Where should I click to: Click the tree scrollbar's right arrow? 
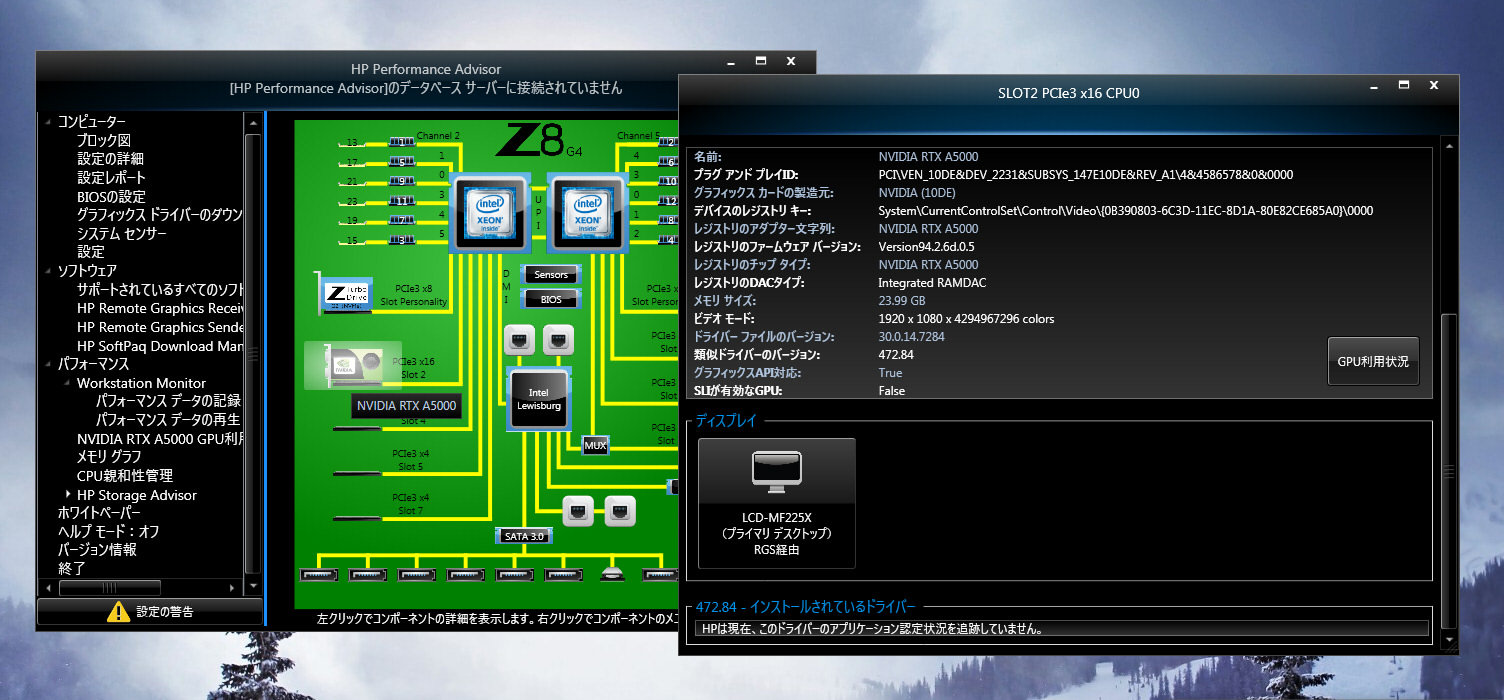point(233,588)
